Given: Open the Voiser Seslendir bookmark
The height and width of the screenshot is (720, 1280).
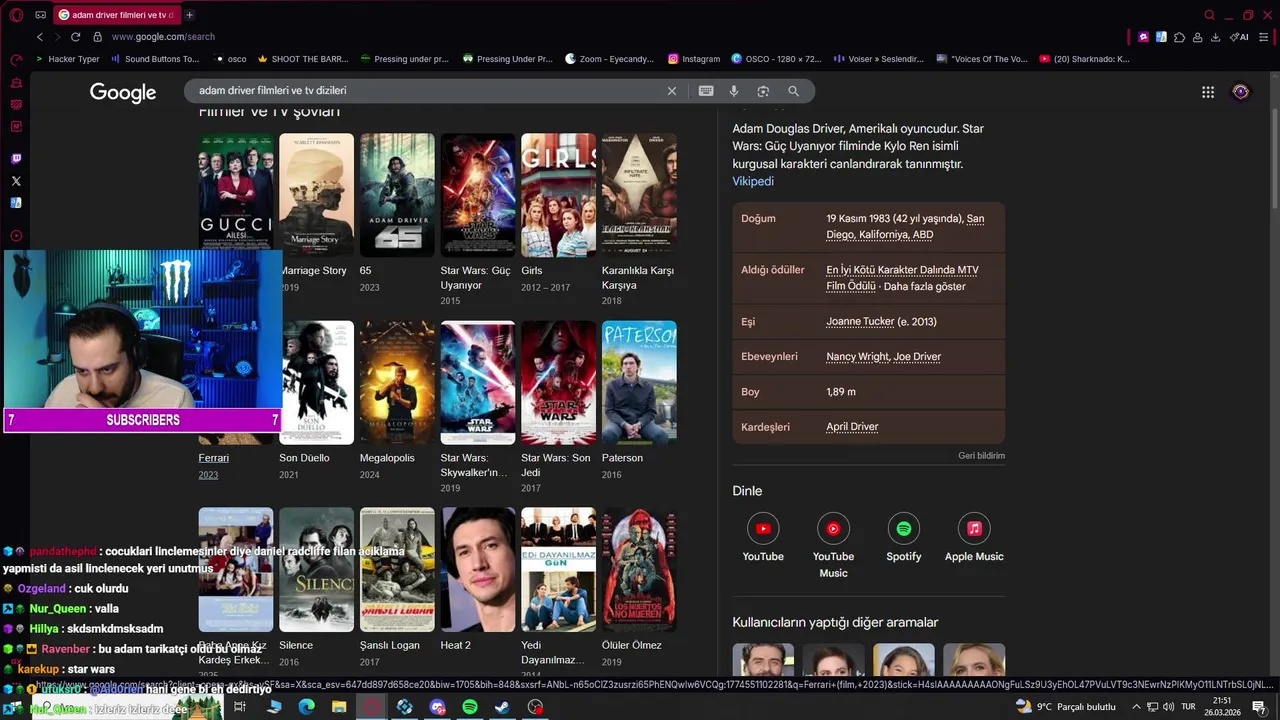Looking at the screenshot, I should tap(878, 59).
